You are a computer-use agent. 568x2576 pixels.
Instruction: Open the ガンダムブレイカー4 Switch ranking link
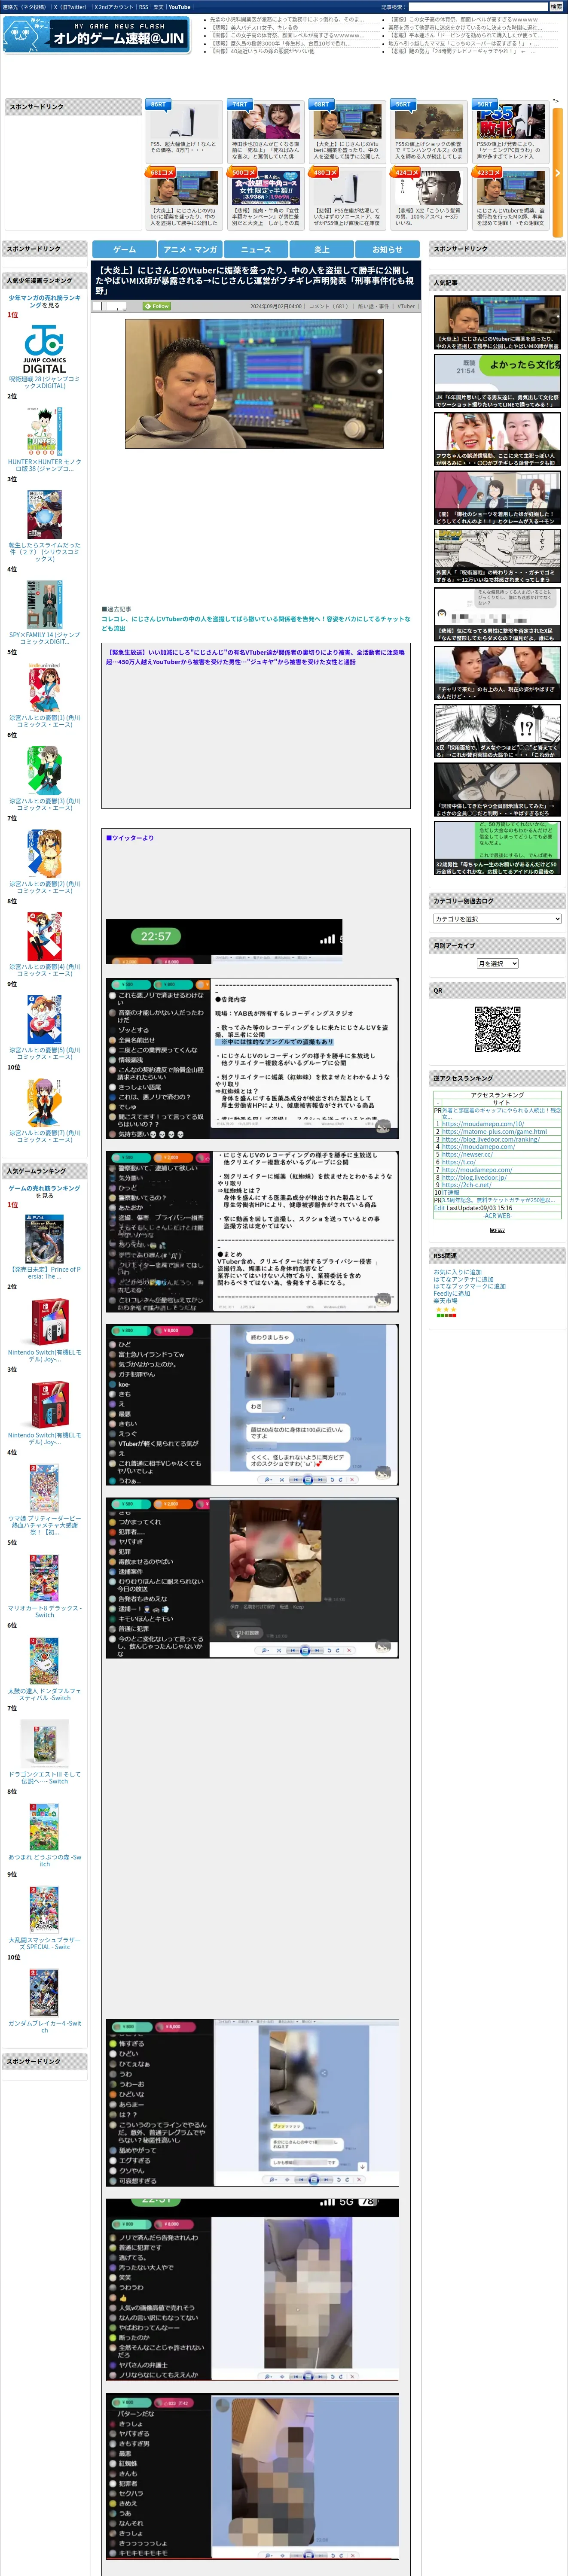coord(44,2026)
